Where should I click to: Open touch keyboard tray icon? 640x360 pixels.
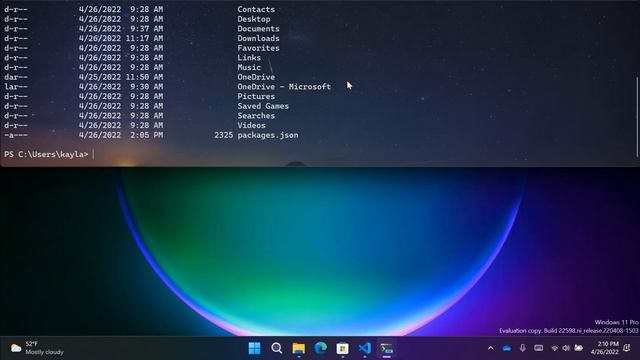click(538, 348)
